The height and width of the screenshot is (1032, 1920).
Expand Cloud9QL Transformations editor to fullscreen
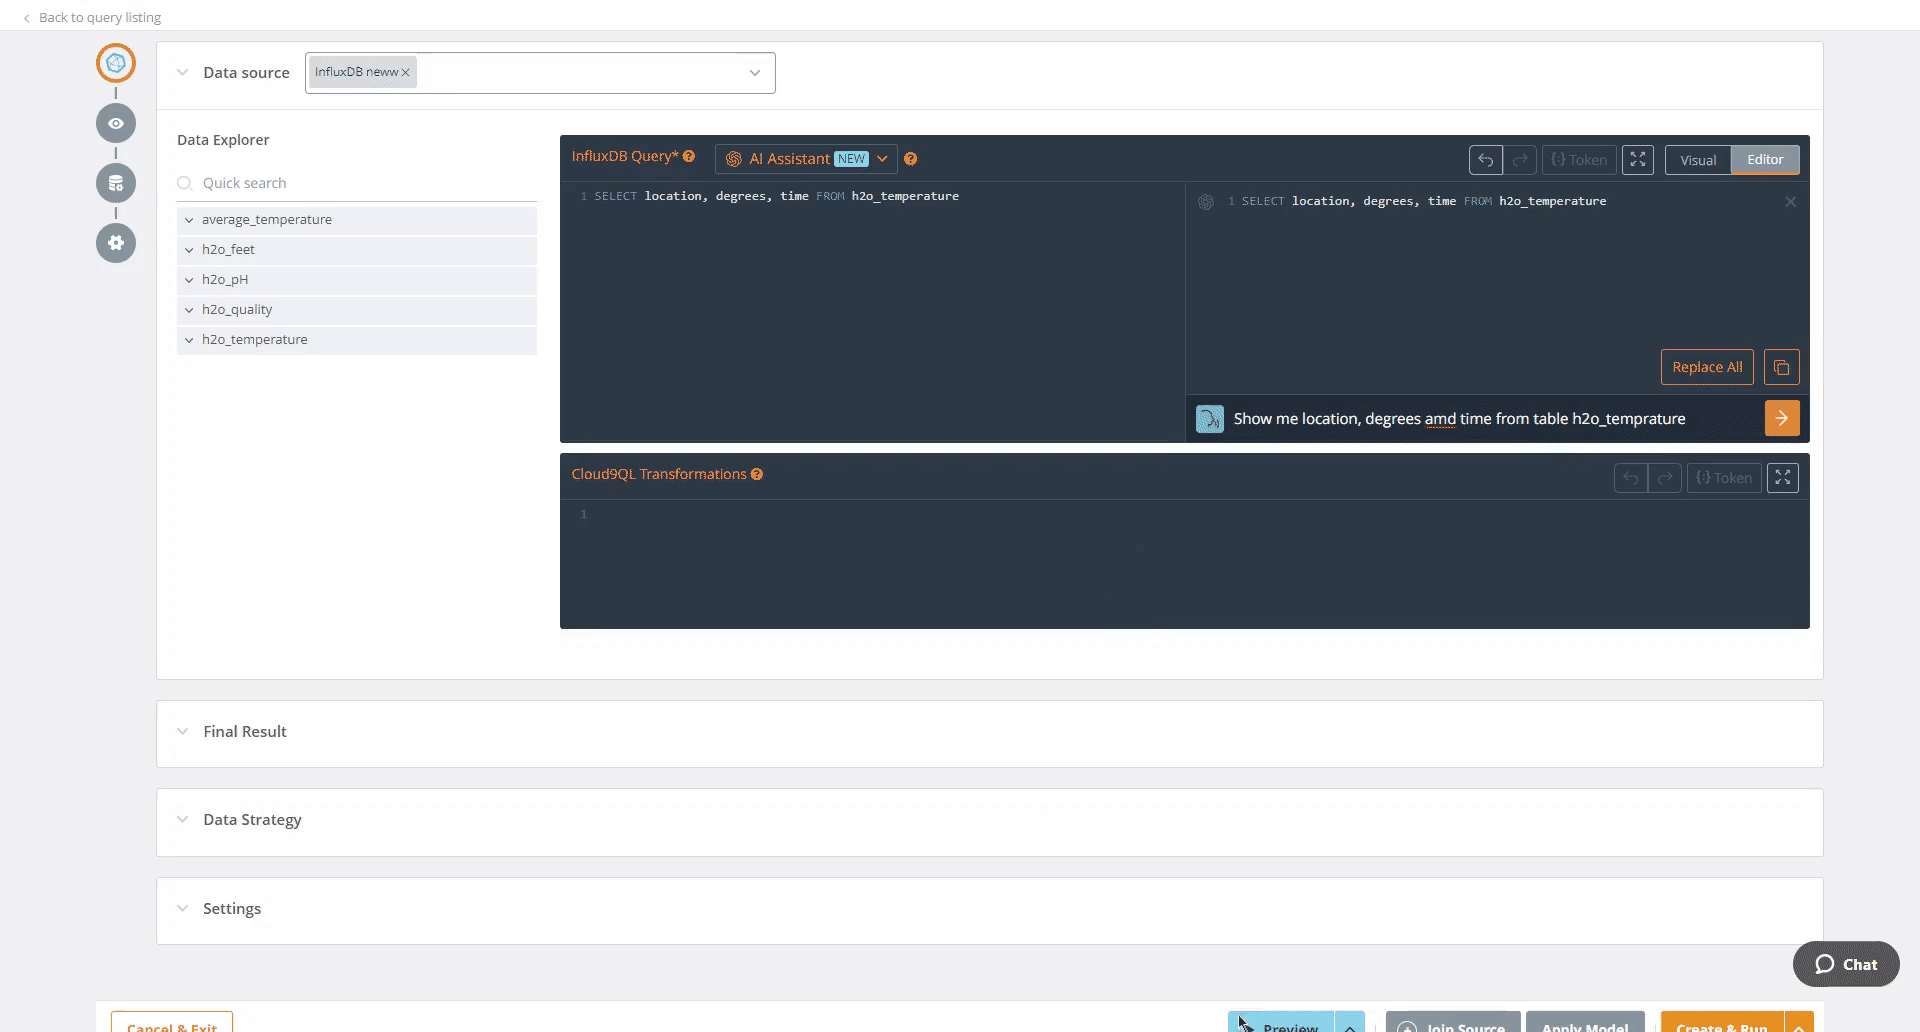[1782, 478]
